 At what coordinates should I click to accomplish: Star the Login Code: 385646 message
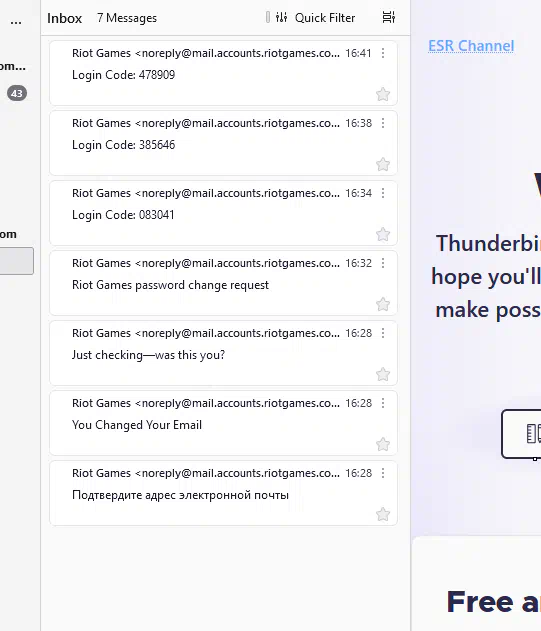pyautogui.click(x=383, y=164)
